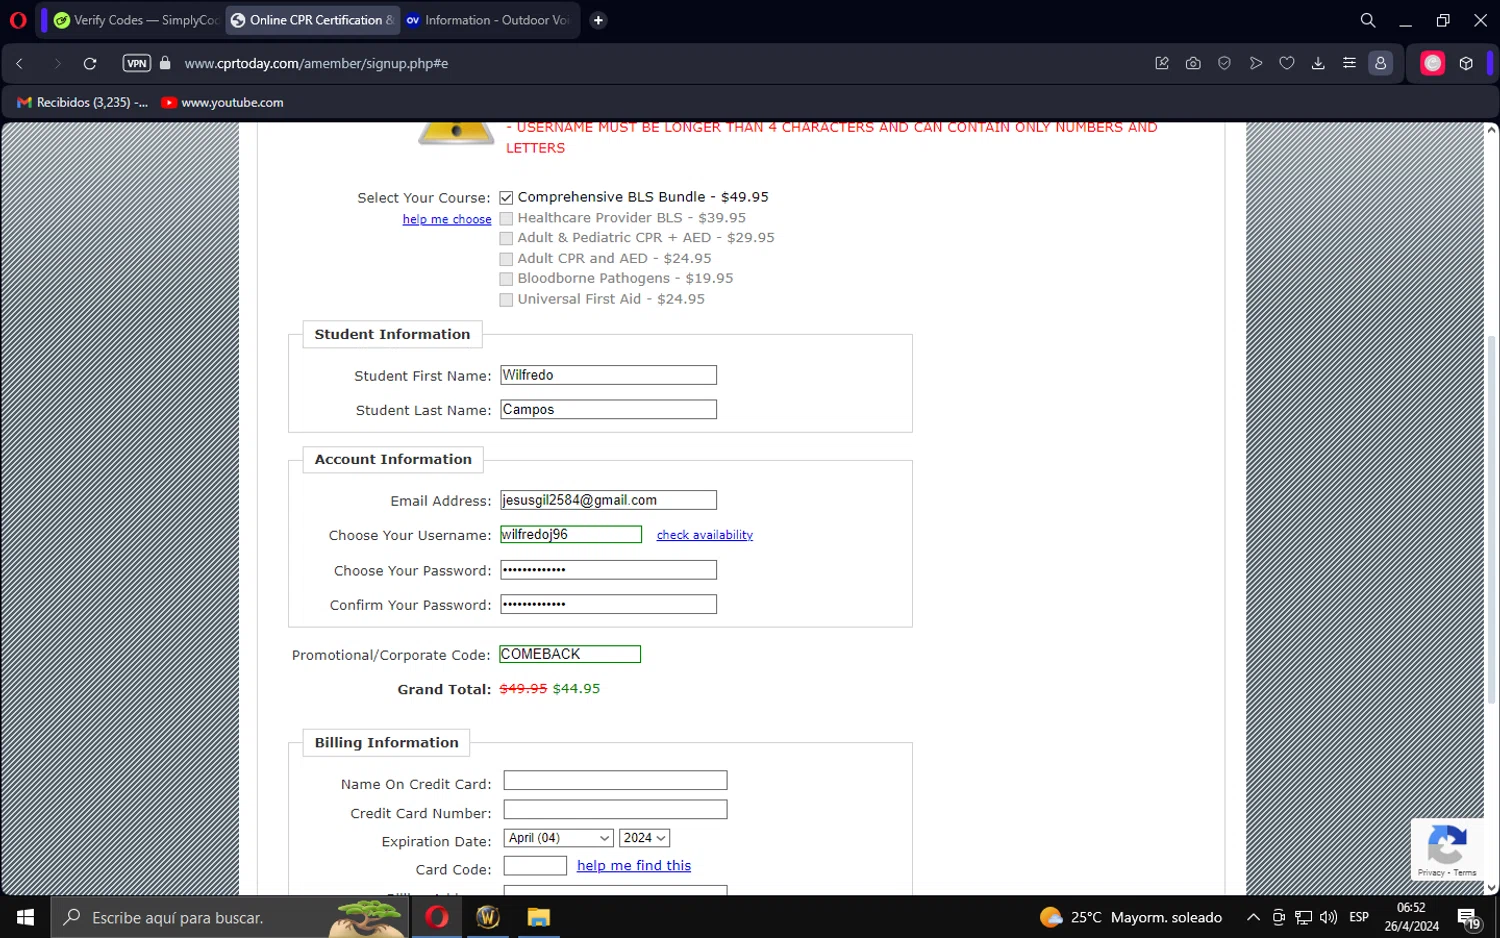The image size is (1500, 938).
Task: Check Universal First Aid checkbox
Action: coord(506,300)
